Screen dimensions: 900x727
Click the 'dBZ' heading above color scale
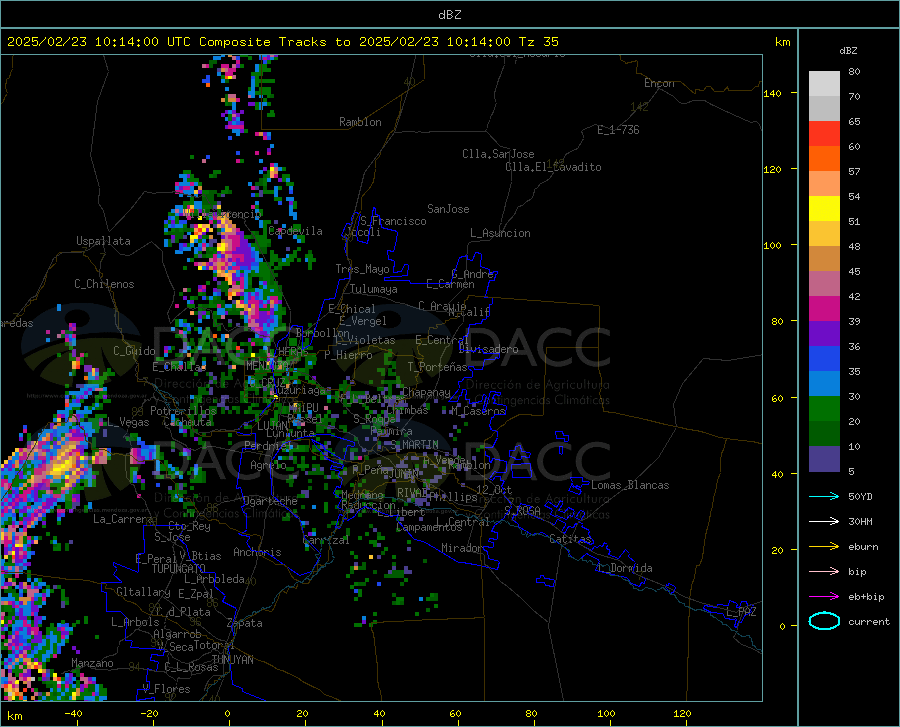pyautogui.click(x=848, y=50)
